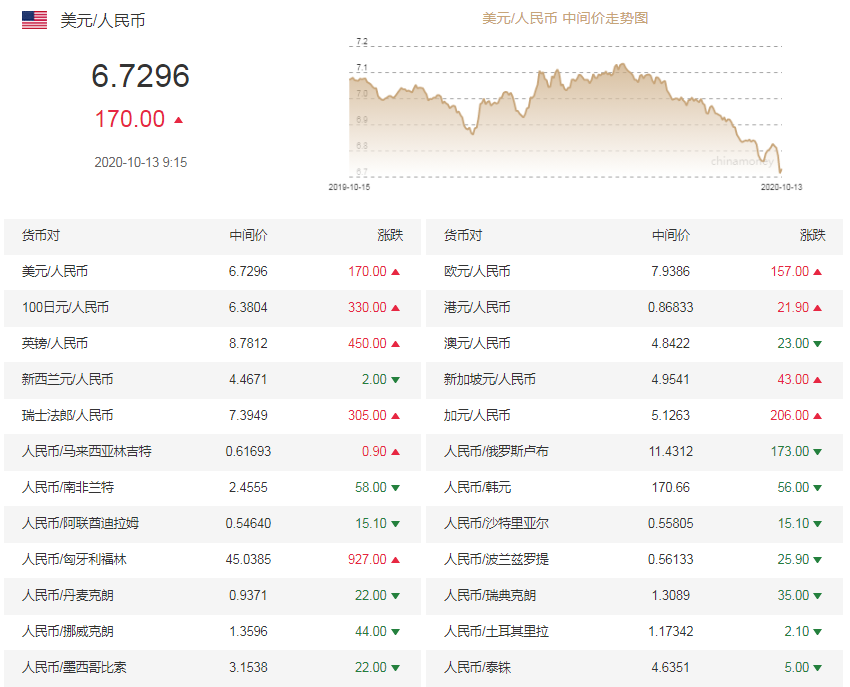
Task: Click the red up arrow in the 欧元/人民币 row
Action: 818,272
